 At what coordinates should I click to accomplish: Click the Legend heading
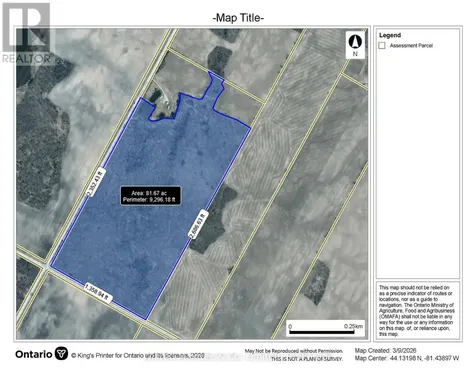[390, 35]
